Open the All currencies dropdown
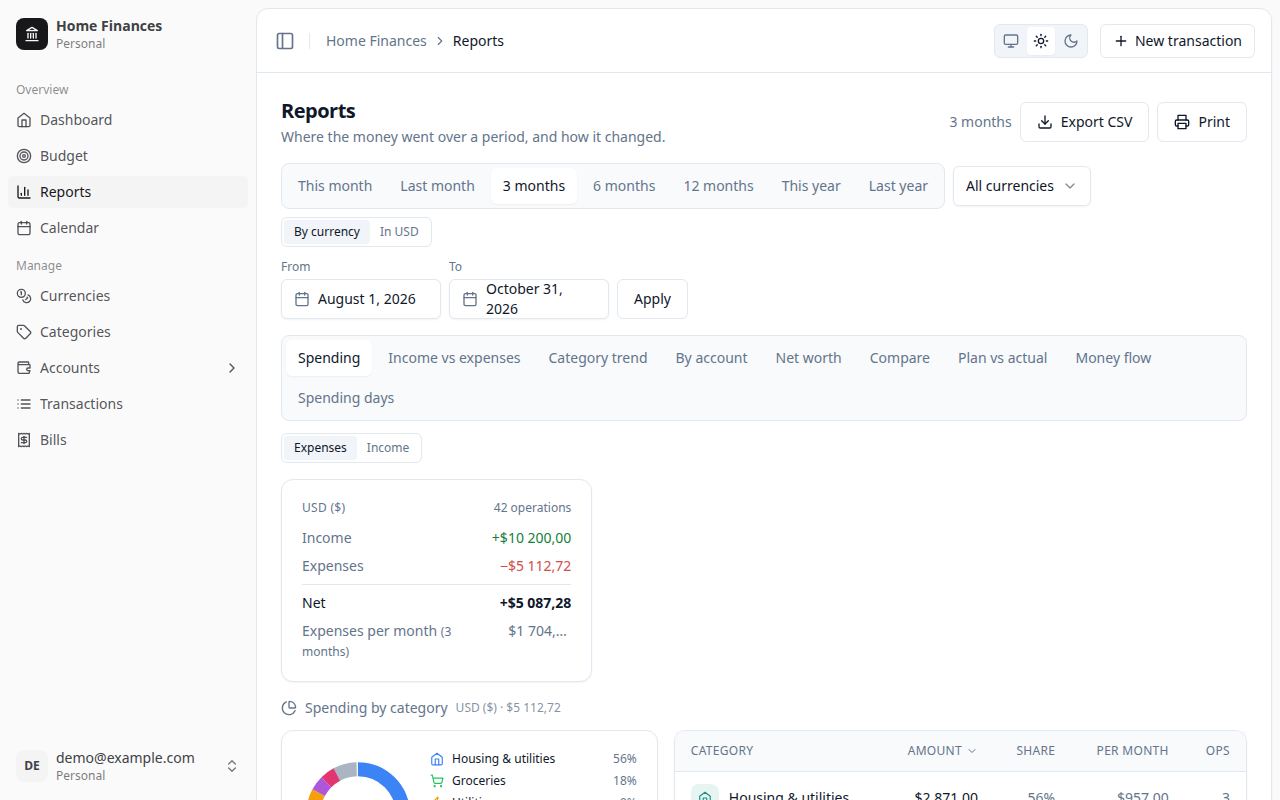Screen dimensions: 1280x800 click(1021, 186)
